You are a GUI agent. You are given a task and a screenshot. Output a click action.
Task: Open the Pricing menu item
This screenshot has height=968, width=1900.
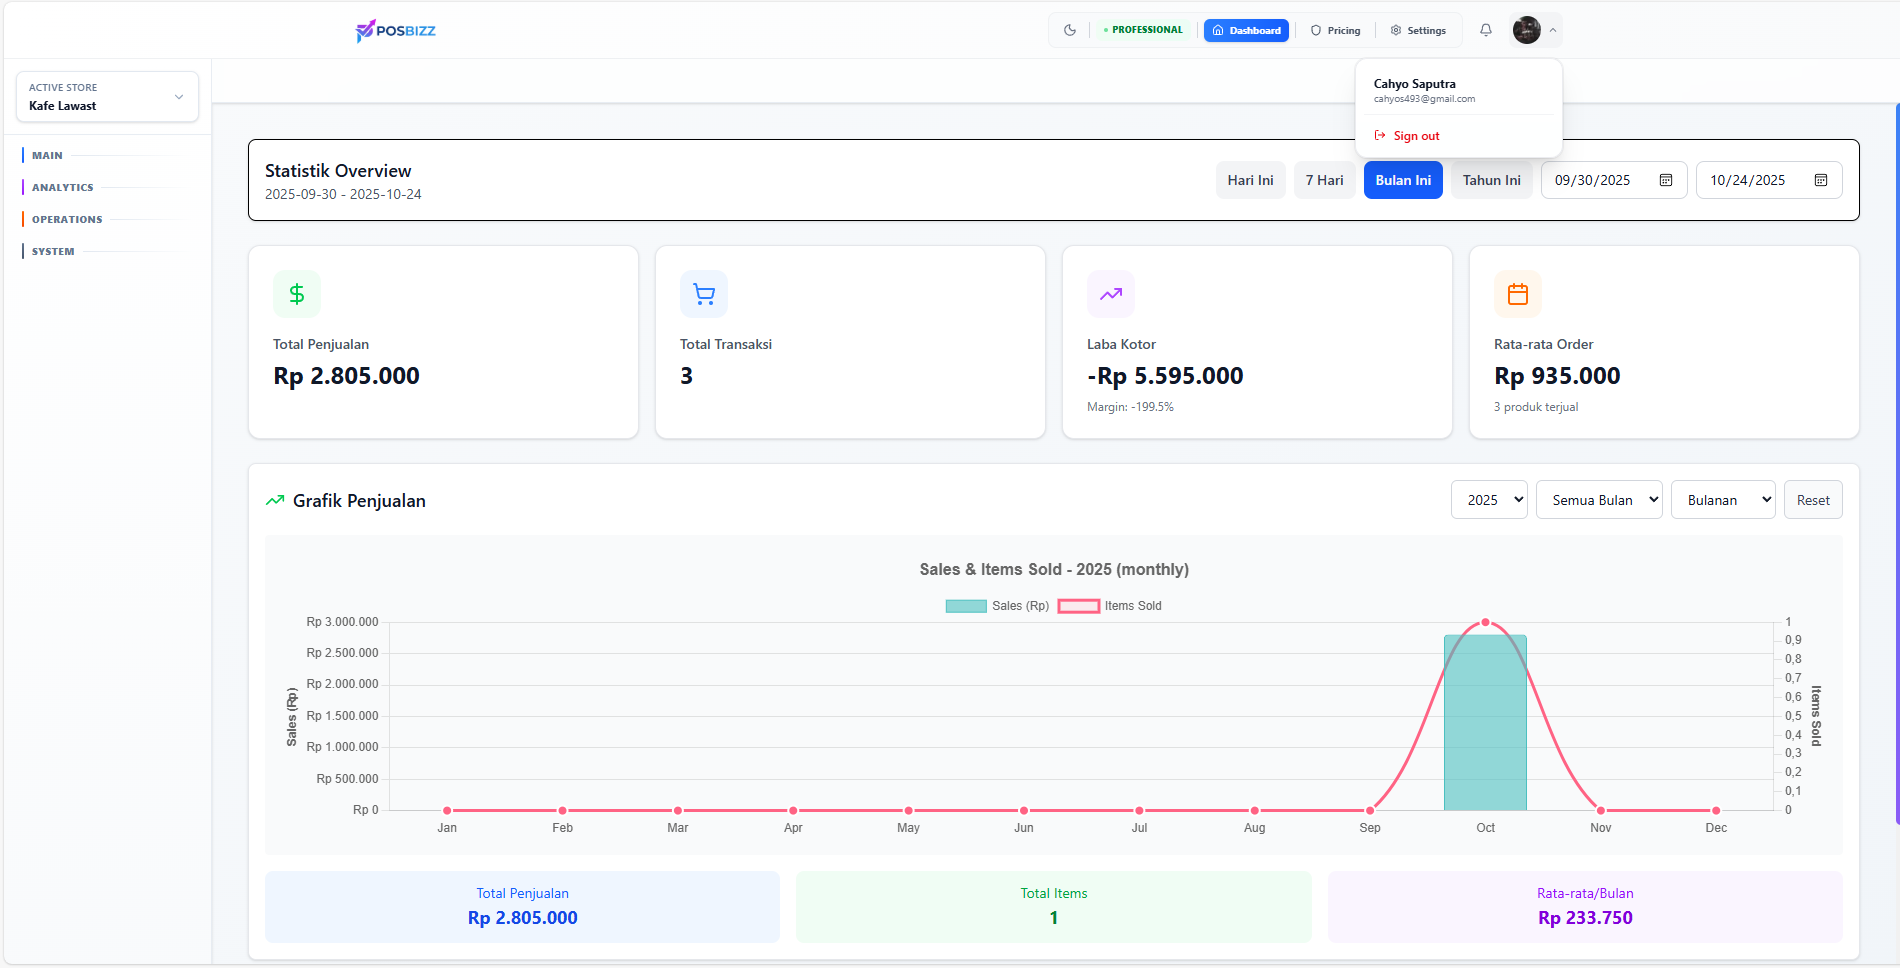(1335, 30)
